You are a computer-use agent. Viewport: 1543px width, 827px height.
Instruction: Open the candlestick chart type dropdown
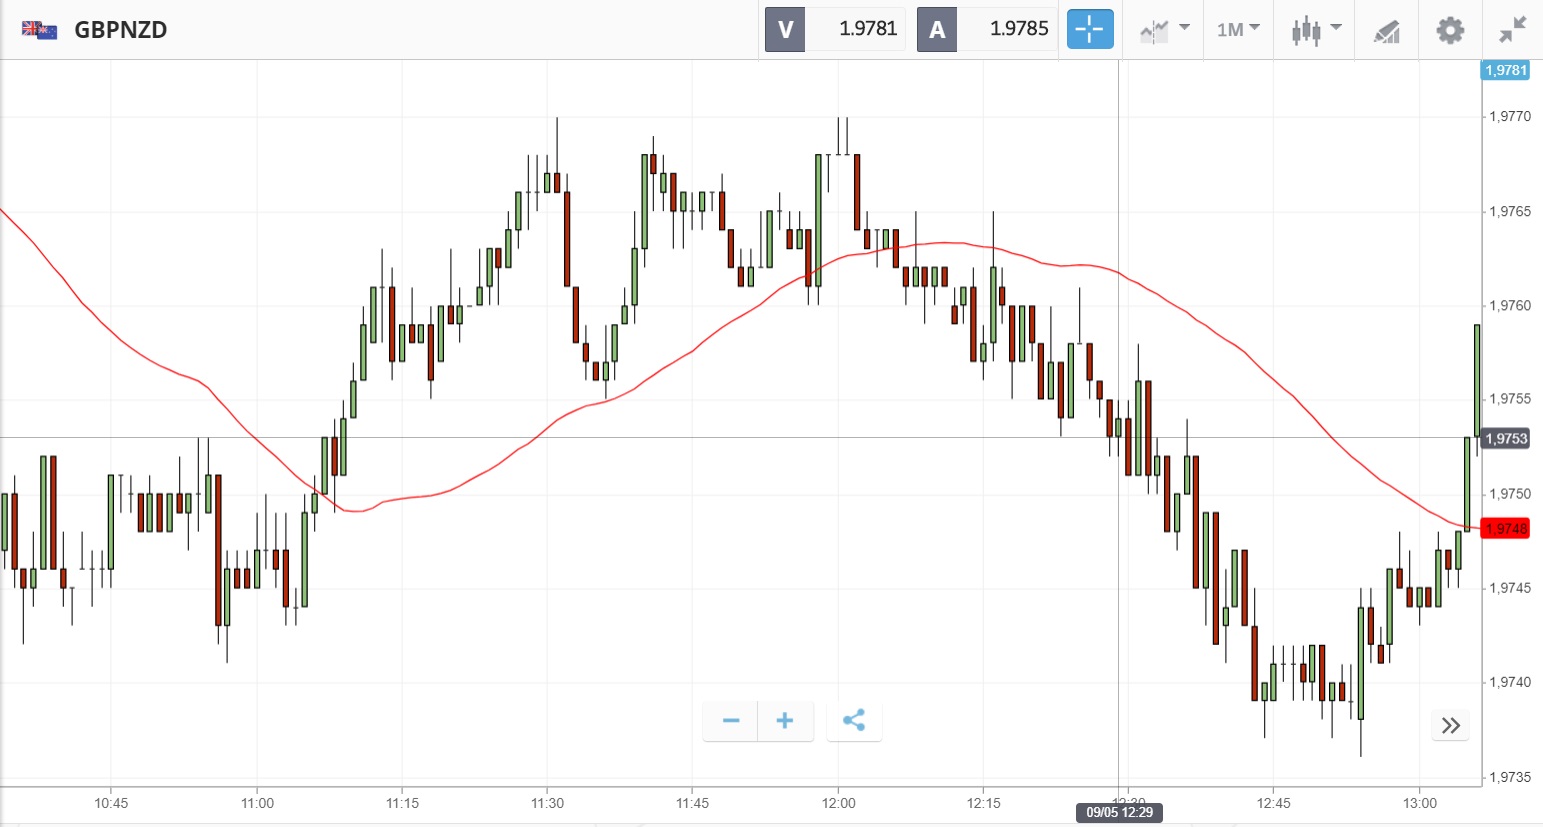pyautogui.click(x=1315, y=30)
